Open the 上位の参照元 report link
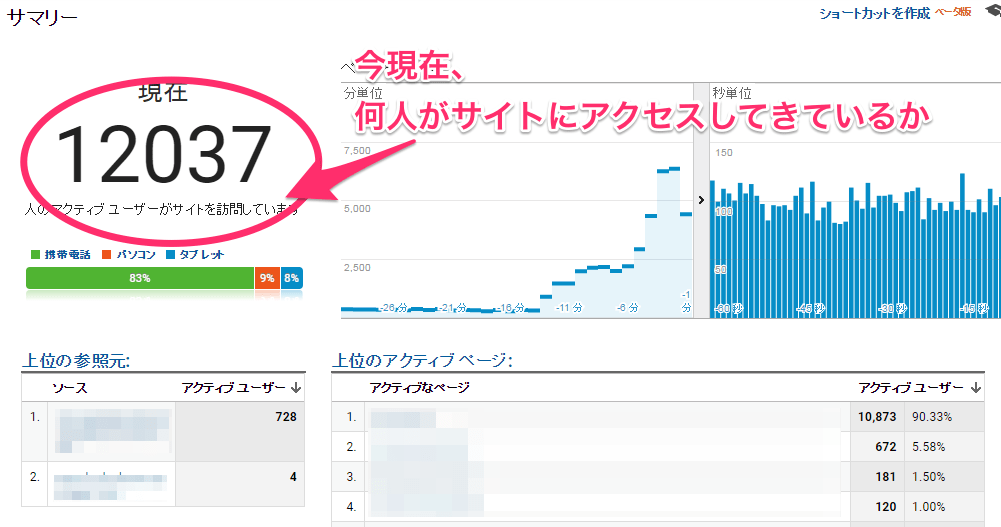The image size is (1001, 527). pyautogui.click(x=76, y=360)
